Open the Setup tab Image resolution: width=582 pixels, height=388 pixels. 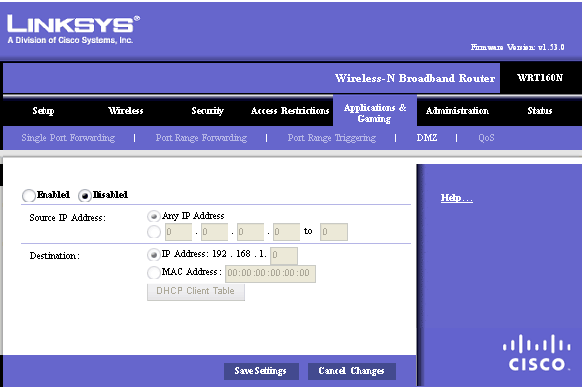(43, 111)
